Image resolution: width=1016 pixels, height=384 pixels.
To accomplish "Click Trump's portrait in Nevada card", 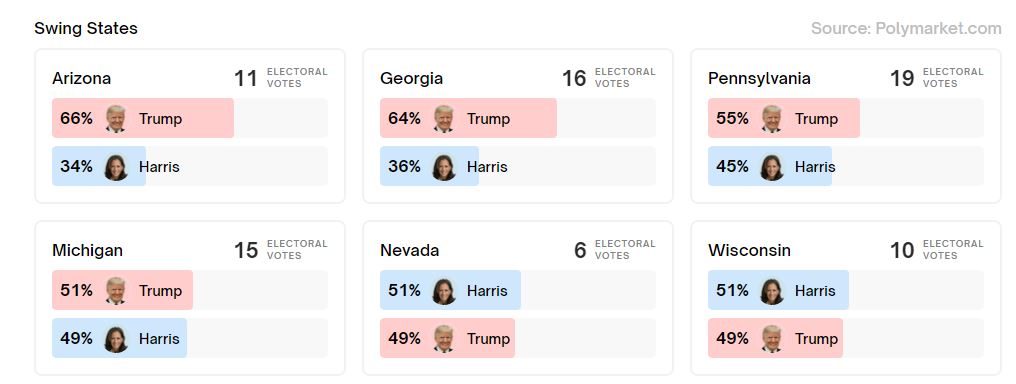I will 444,339.
